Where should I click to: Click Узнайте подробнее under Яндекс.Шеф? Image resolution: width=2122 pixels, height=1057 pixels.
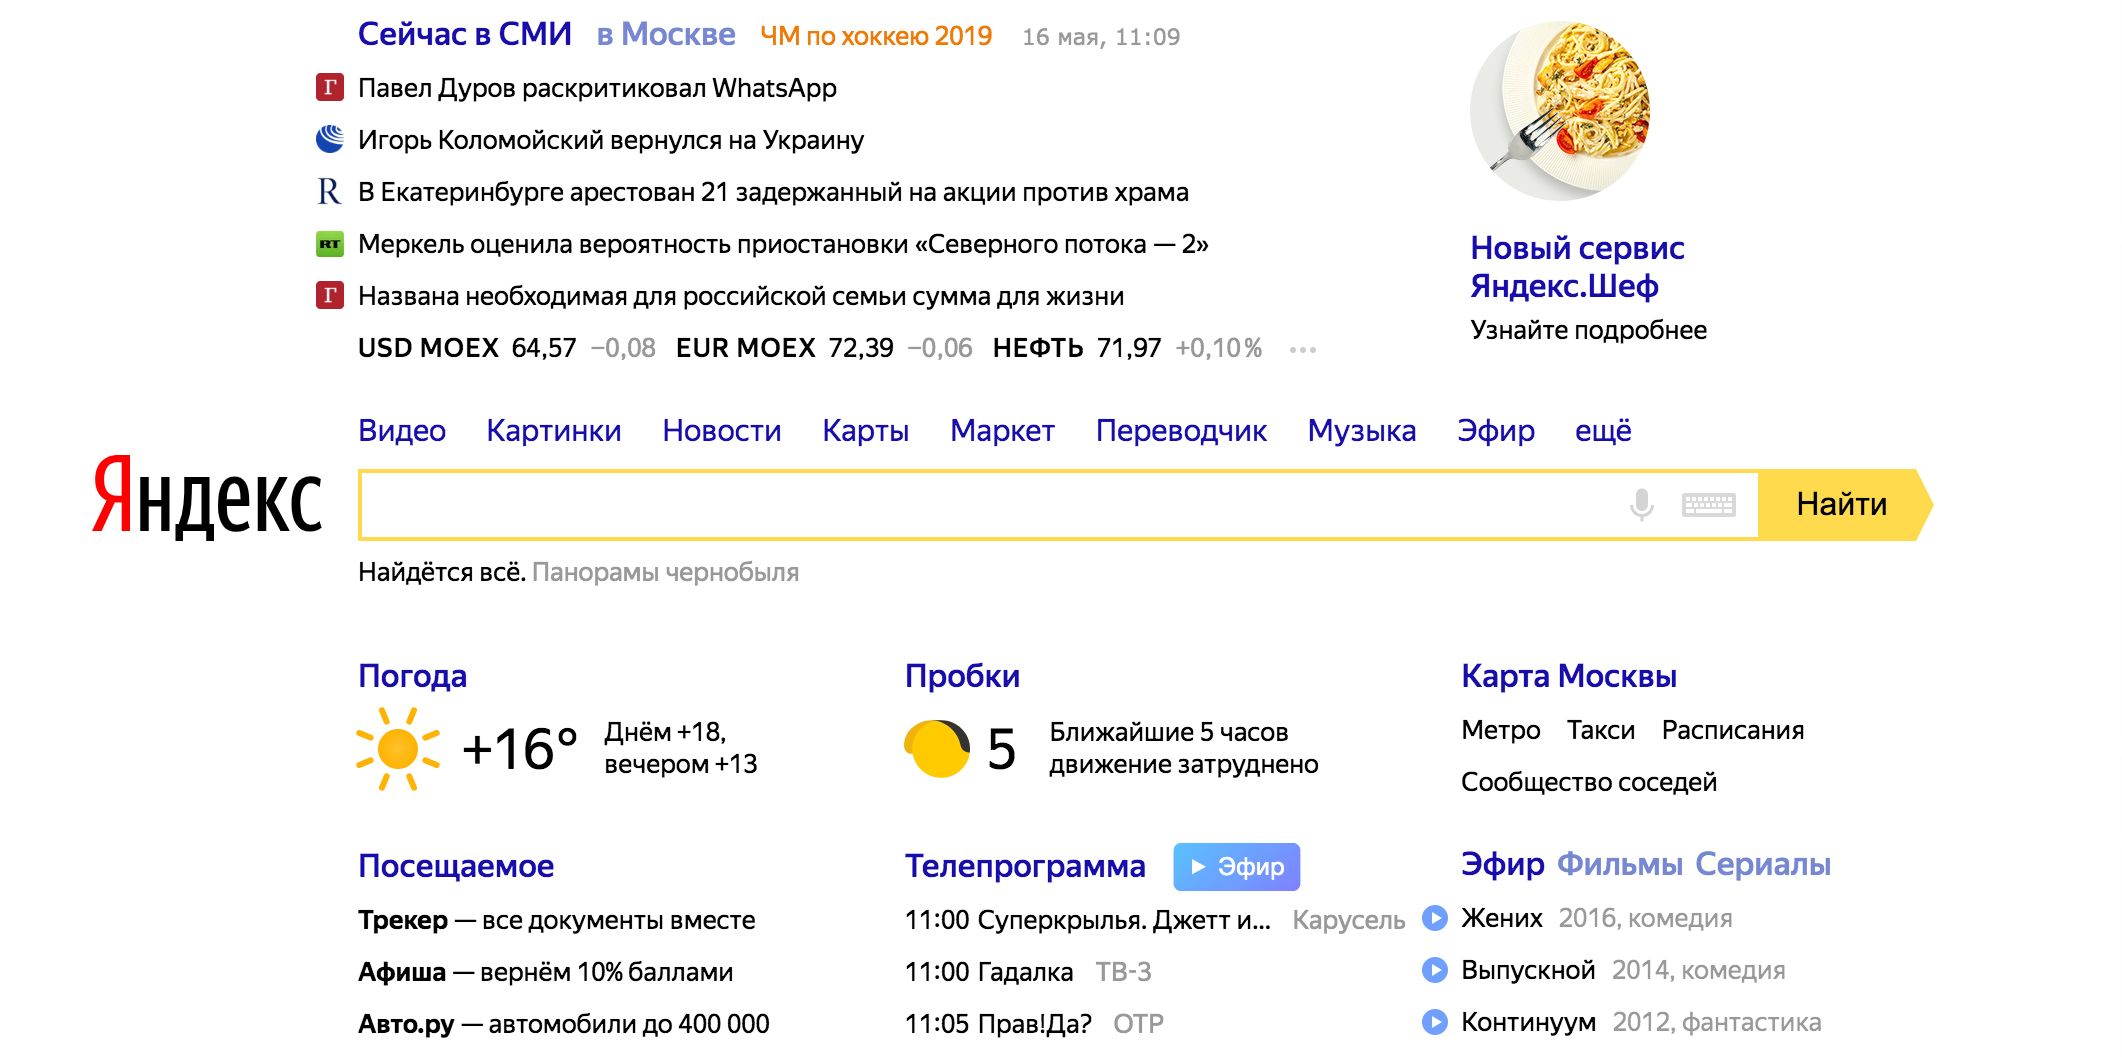pos(1588,330)
